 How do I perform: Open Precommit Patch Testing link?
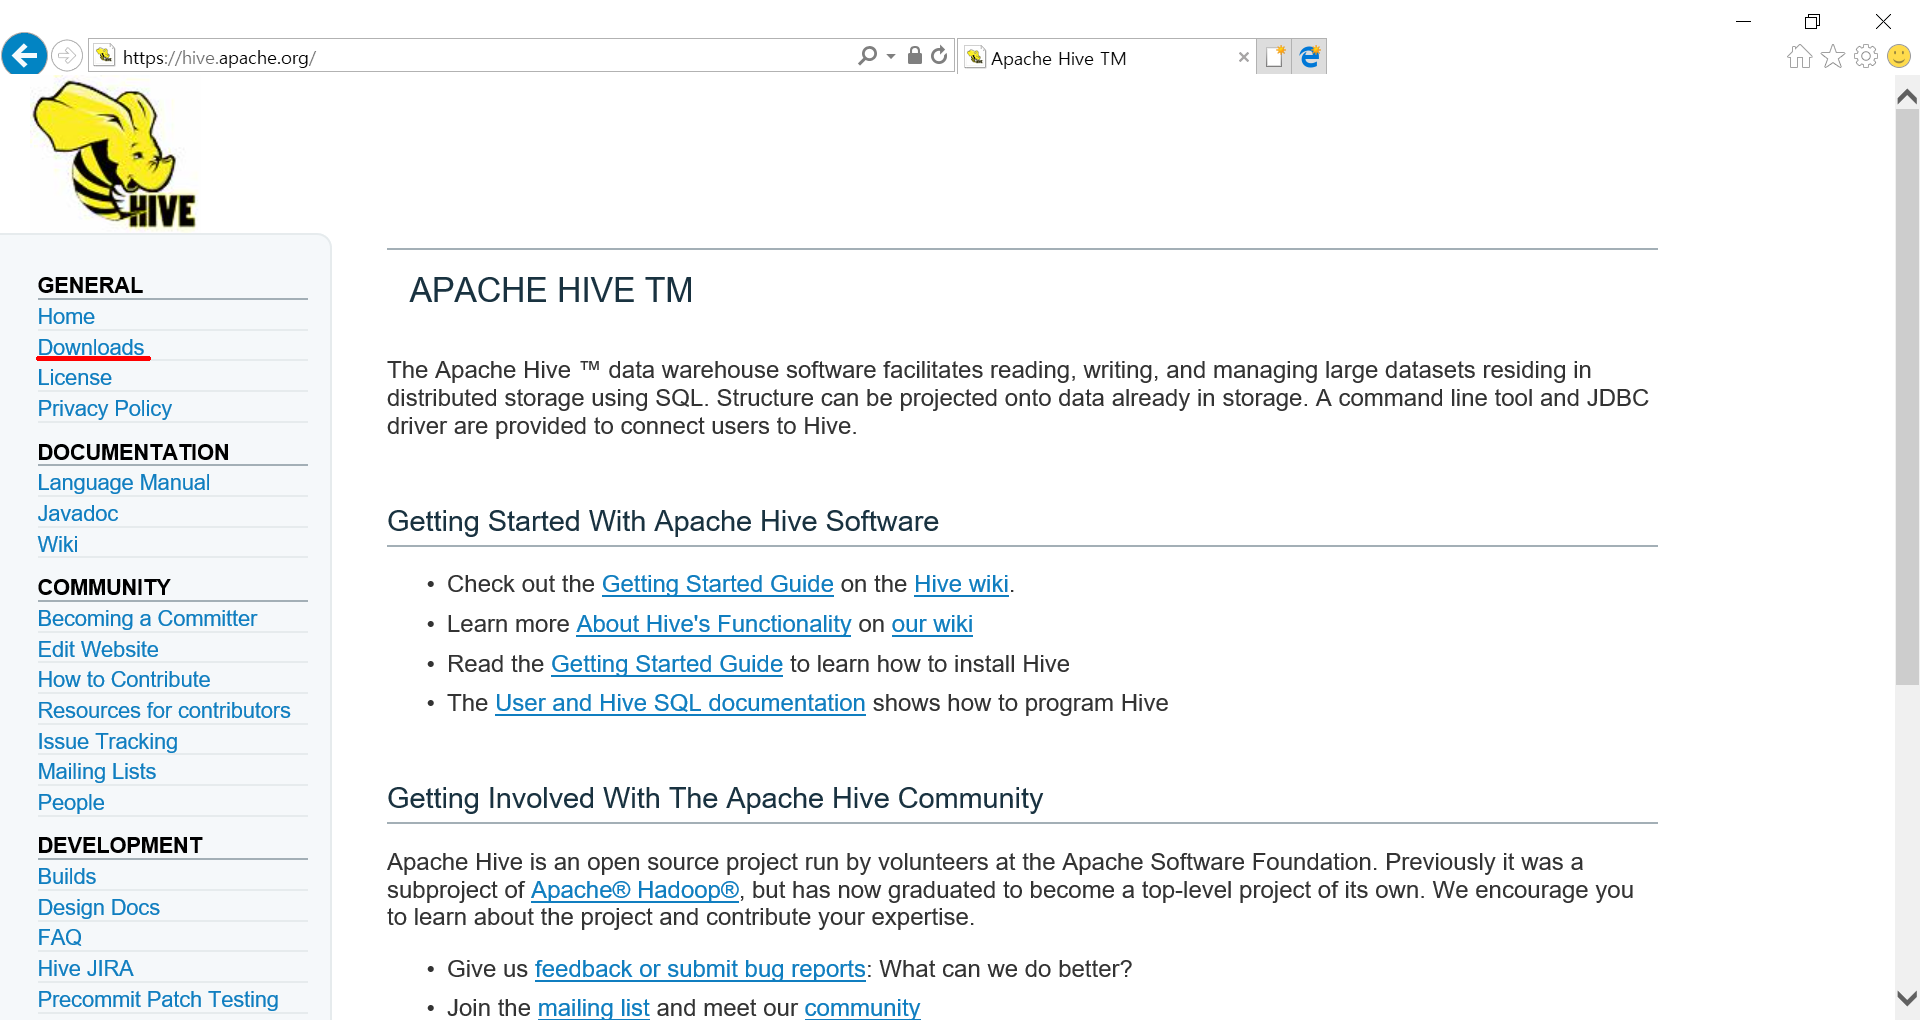coord(158,1000)
